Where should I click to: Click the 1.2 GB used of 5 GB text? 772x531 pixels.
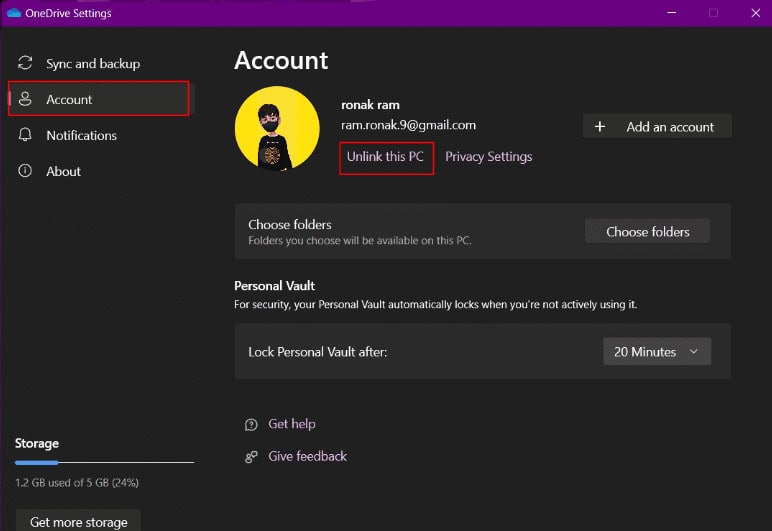coord(77,482)
